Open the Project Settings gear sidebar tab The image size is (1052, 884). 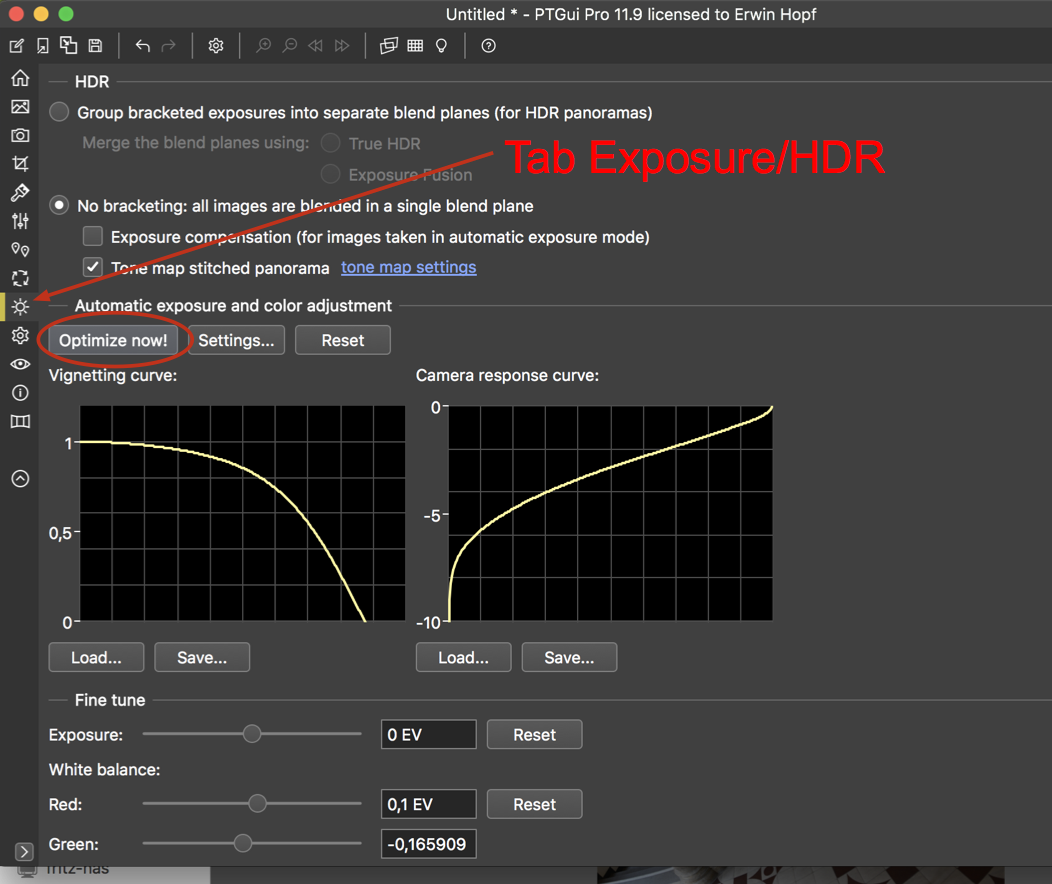tap(20, 335)
